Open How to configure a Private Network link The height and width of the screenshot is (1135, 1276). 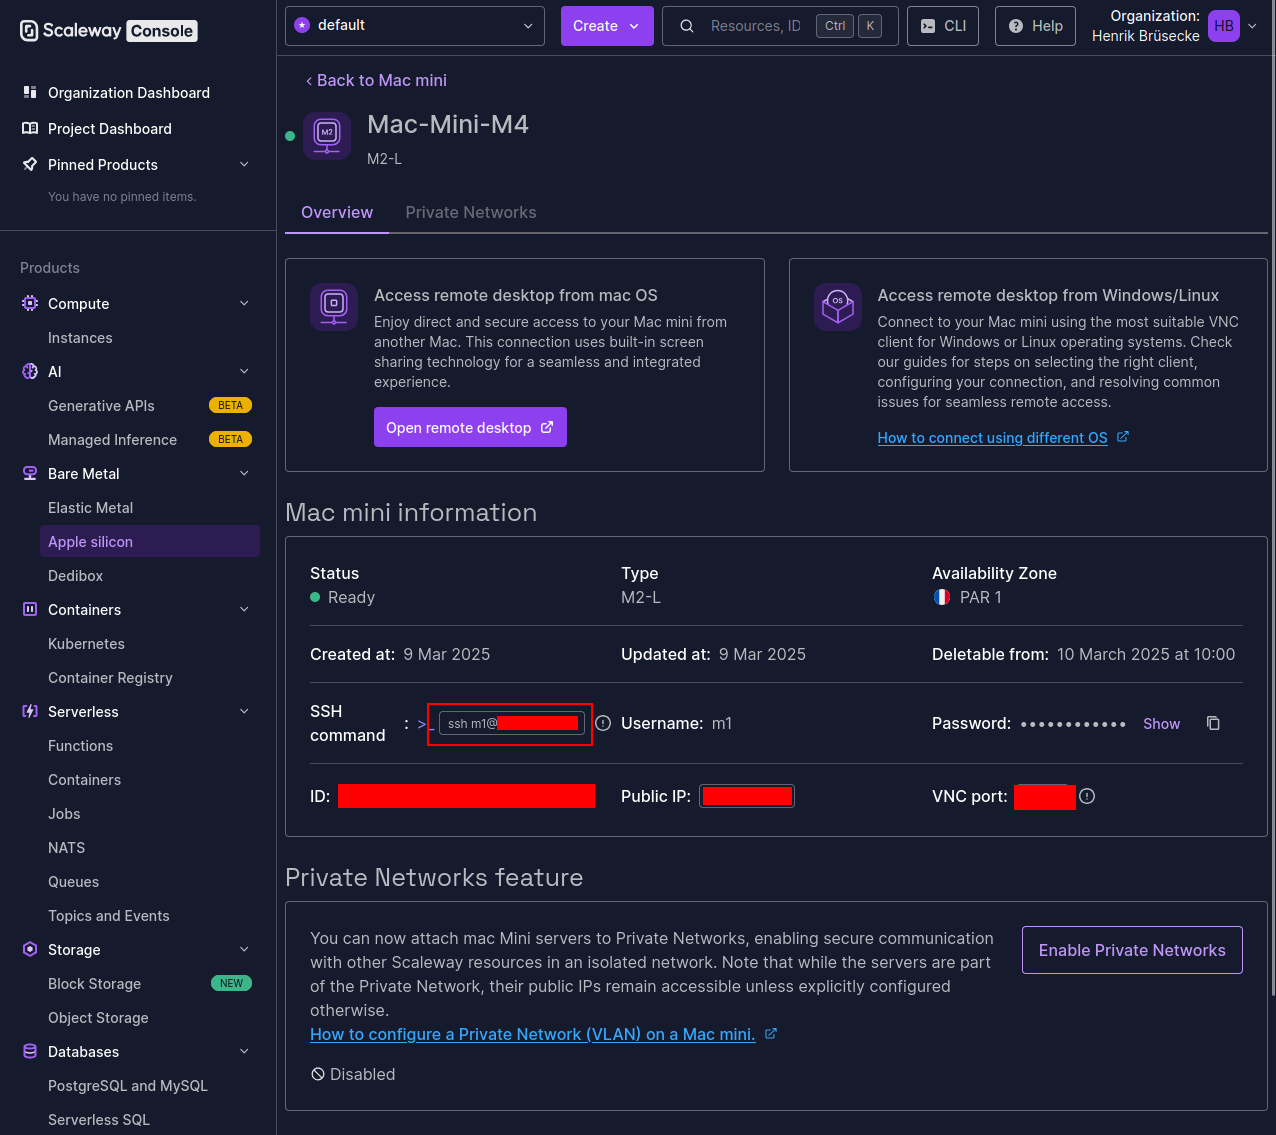543,1034
